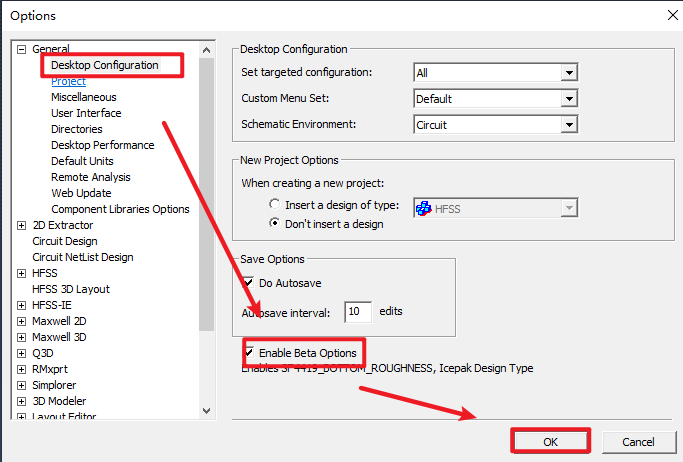Select Default Units entry
The height and width of the screenshot is (462, 683).
click(82, 161)
